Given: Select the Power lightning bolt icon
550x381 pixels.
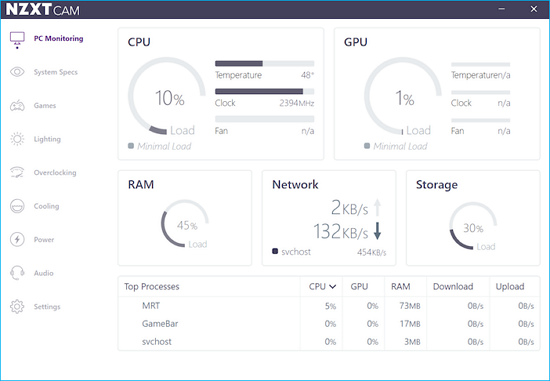Looking at the screenshot, I should [17, 239].
